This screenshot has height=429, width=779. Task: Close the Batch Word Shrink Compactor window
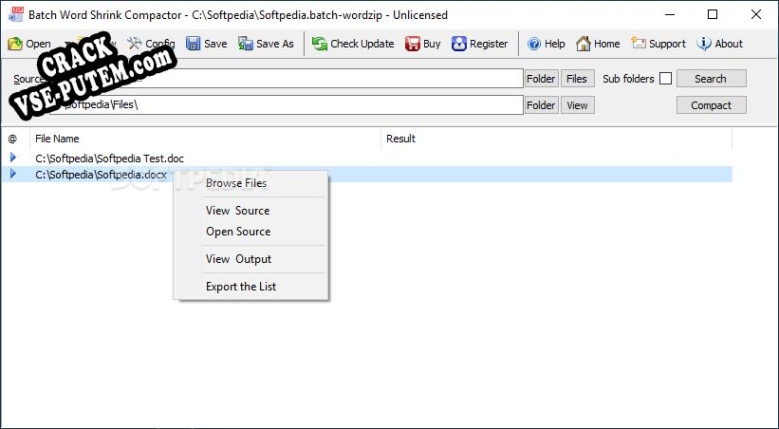[x=756, y=14]
